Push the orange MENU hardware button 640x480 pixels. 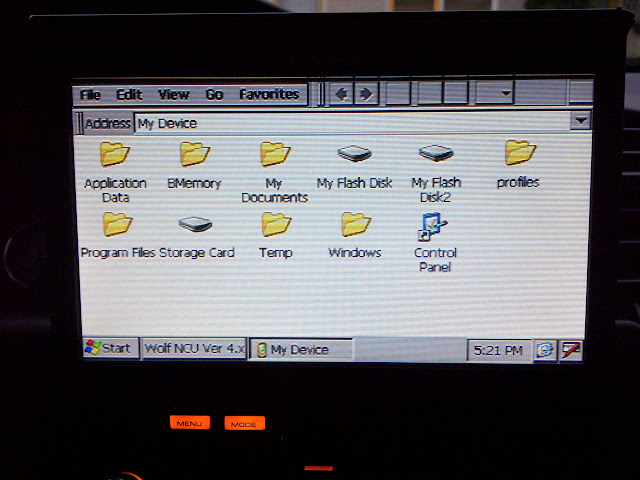tap(190, 423)
